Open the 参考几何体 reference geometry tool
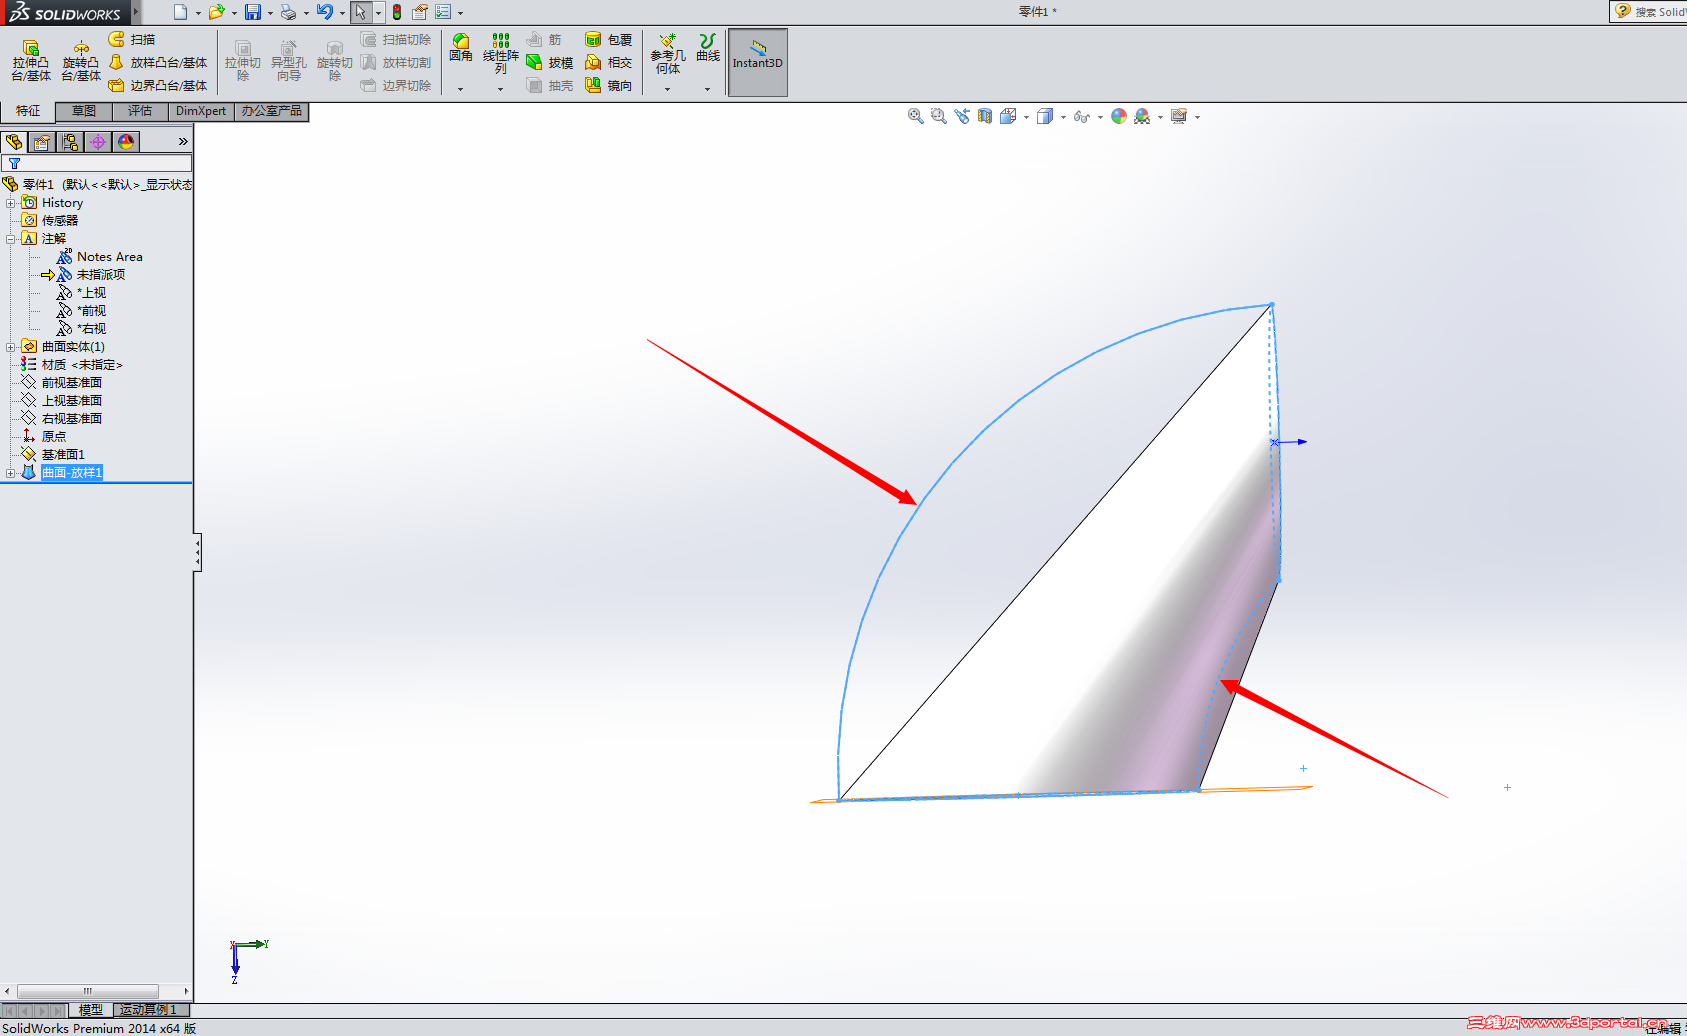This screenshot has height=1036, width=1687. click(668, 53)
